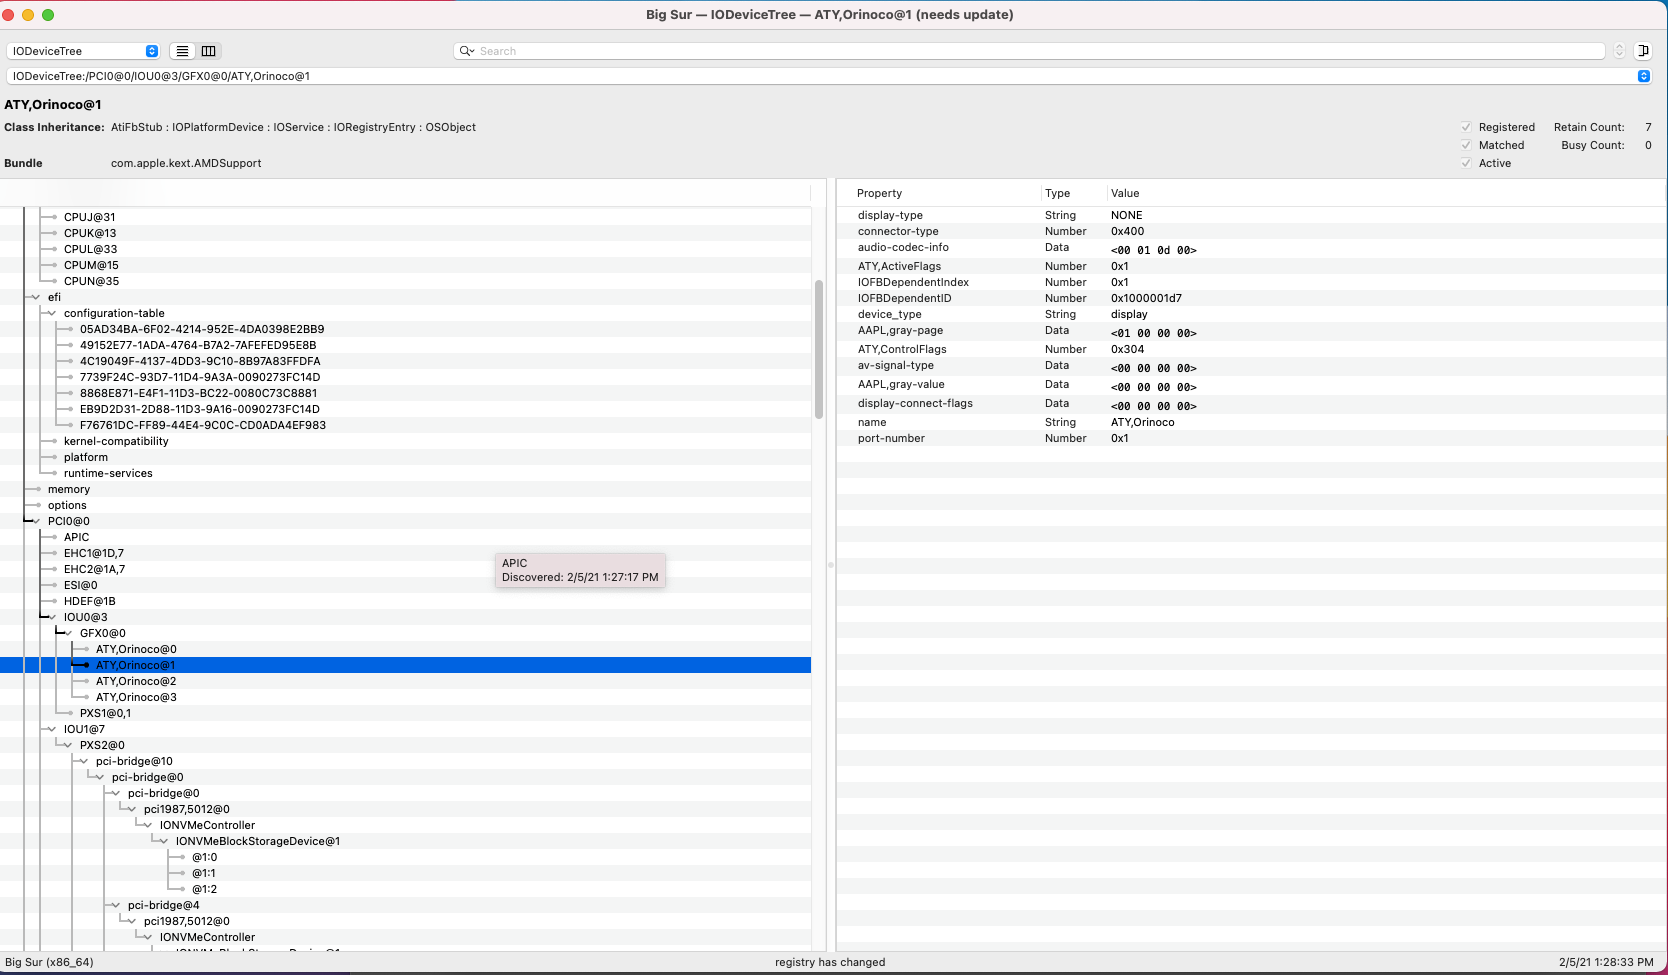The height and width of the screenshot is (975, 1668).
Task: Collapse the GFX0@0 node
Action: pyautogui.click(x=69, y=633)
